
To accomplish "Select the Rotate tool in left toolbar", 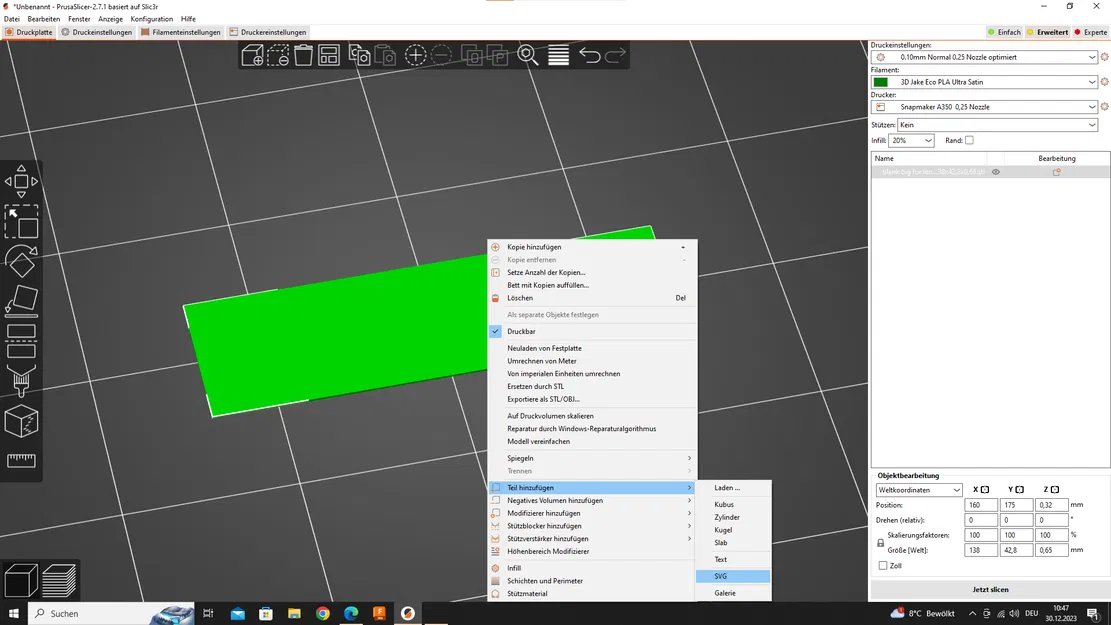I will point(21,262).
